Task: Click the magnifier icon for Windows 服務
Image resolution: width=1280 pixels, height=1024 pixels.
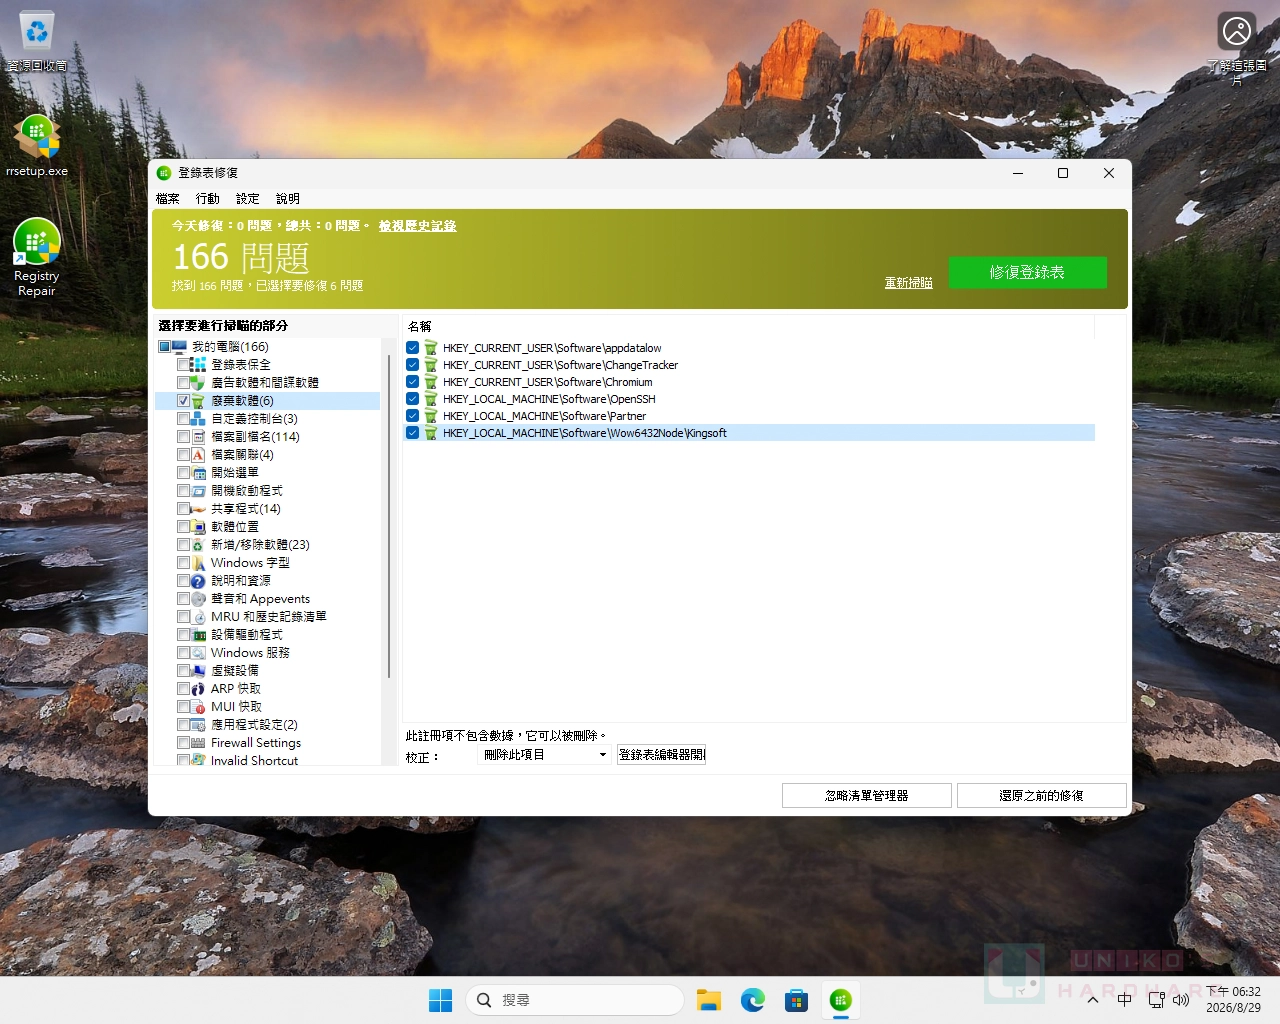Action: point(198,652)
